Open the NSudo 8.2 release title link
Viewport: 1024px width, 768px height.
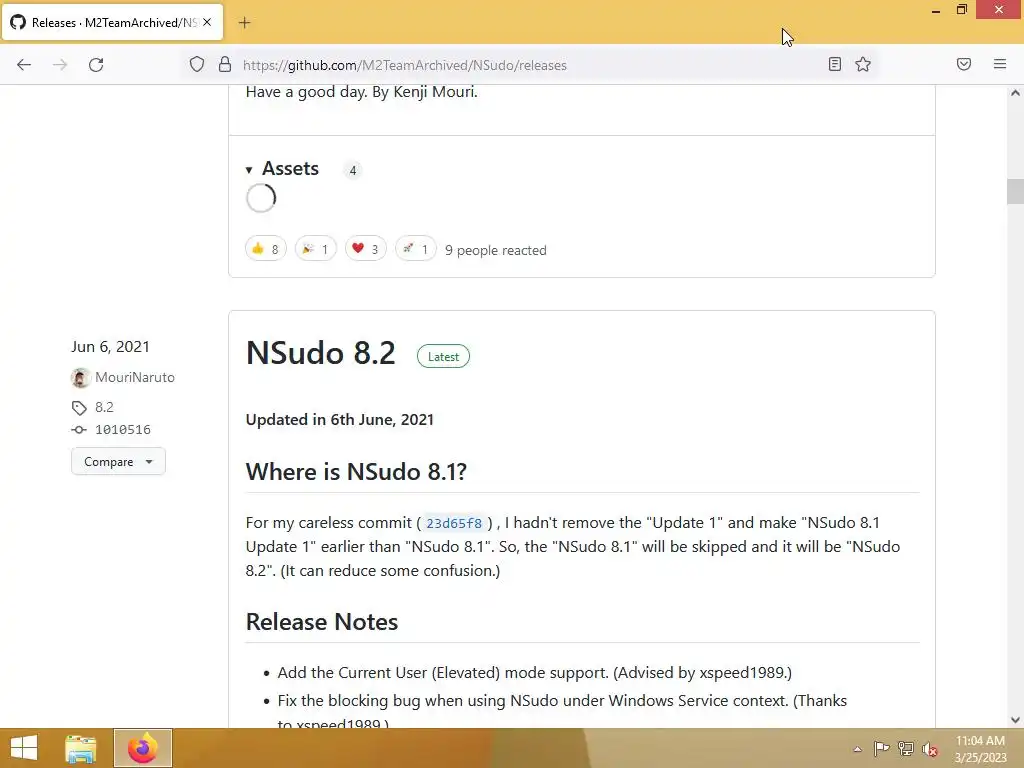[321, 353]
